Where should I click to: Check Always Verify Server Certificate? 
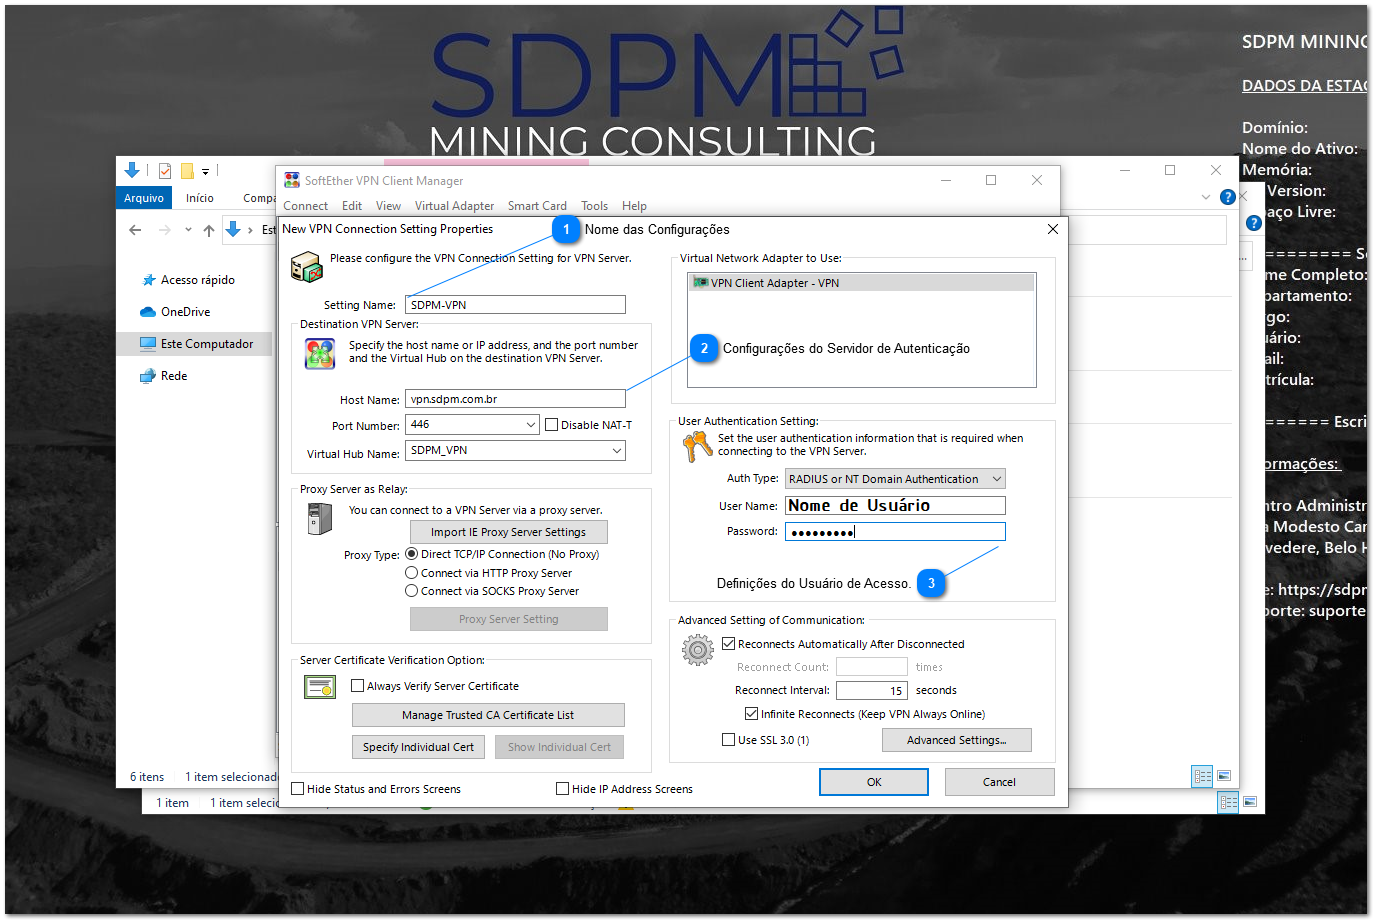coord(357,686)
